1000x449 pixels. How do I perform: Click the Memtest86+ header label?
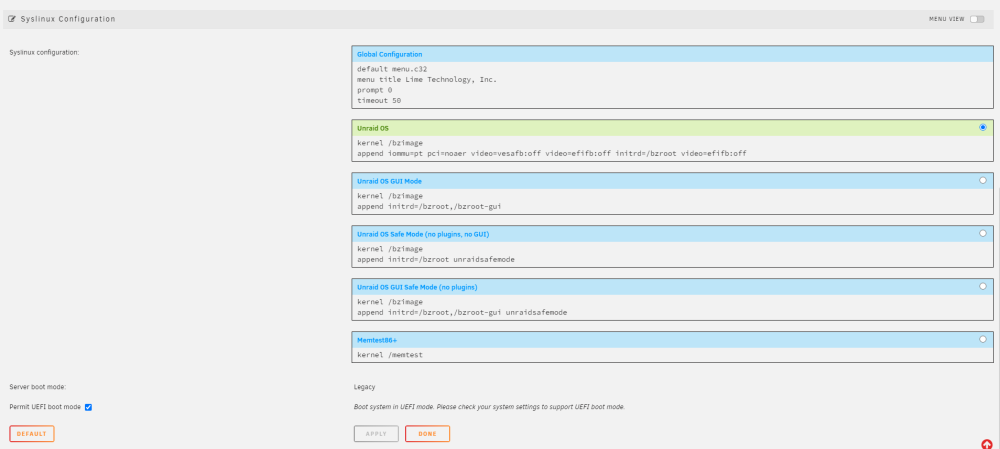click(376, 340)
